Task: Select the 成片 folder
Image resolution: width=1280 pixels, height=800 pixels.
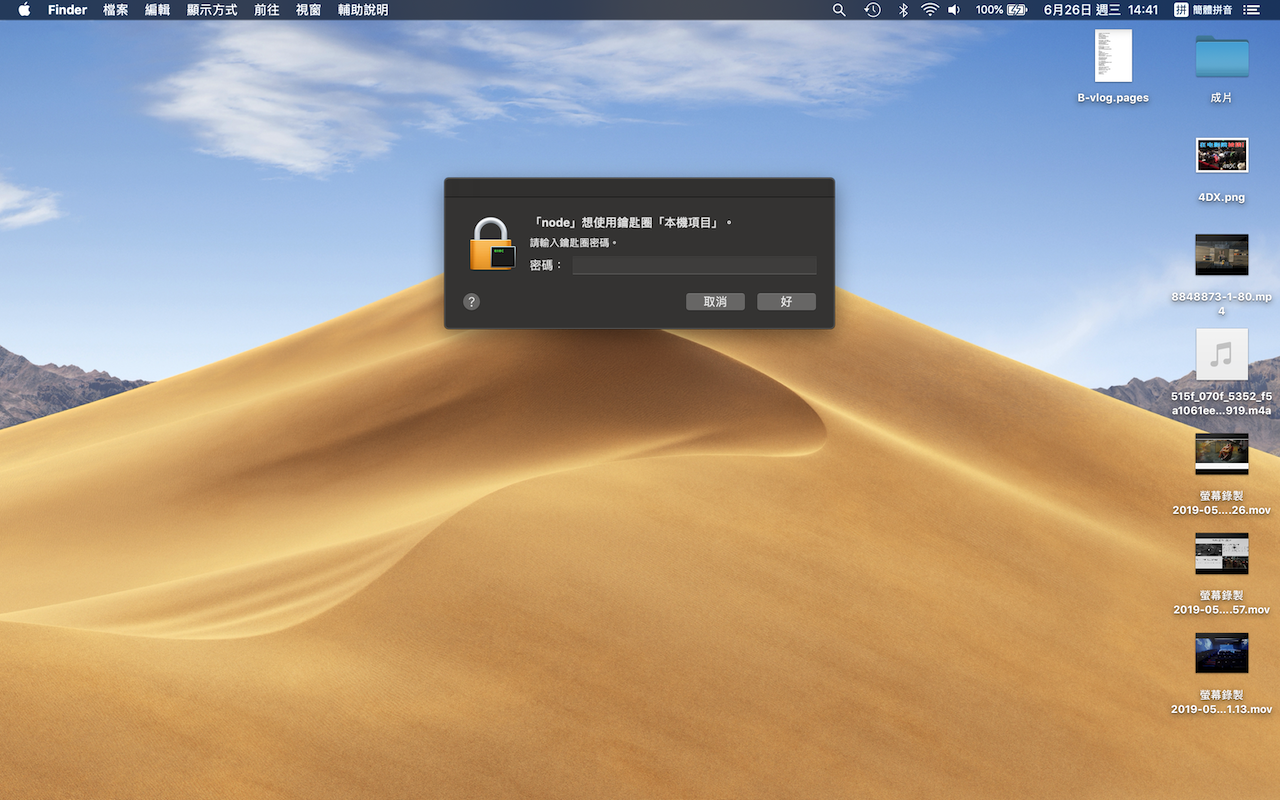Action: coord(1222,56)
